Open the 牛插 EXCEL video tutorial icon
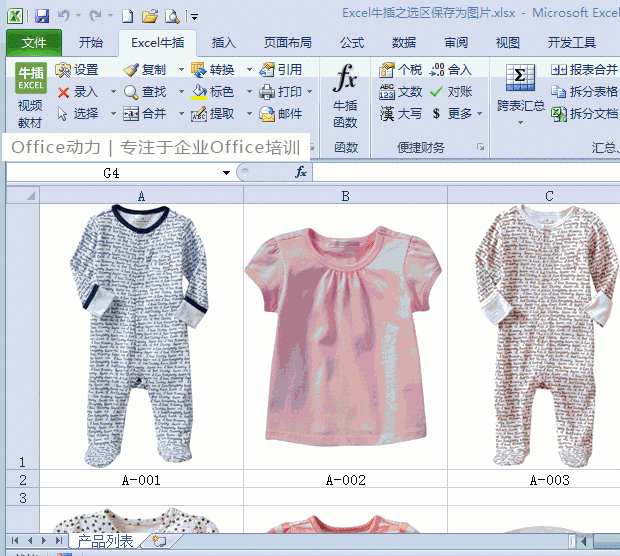620x556 pixels. 31,78
